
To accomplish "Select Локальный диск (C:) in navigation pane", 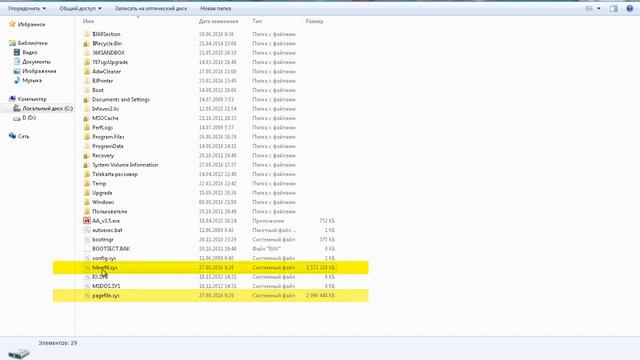I will [x=47, y=108].
